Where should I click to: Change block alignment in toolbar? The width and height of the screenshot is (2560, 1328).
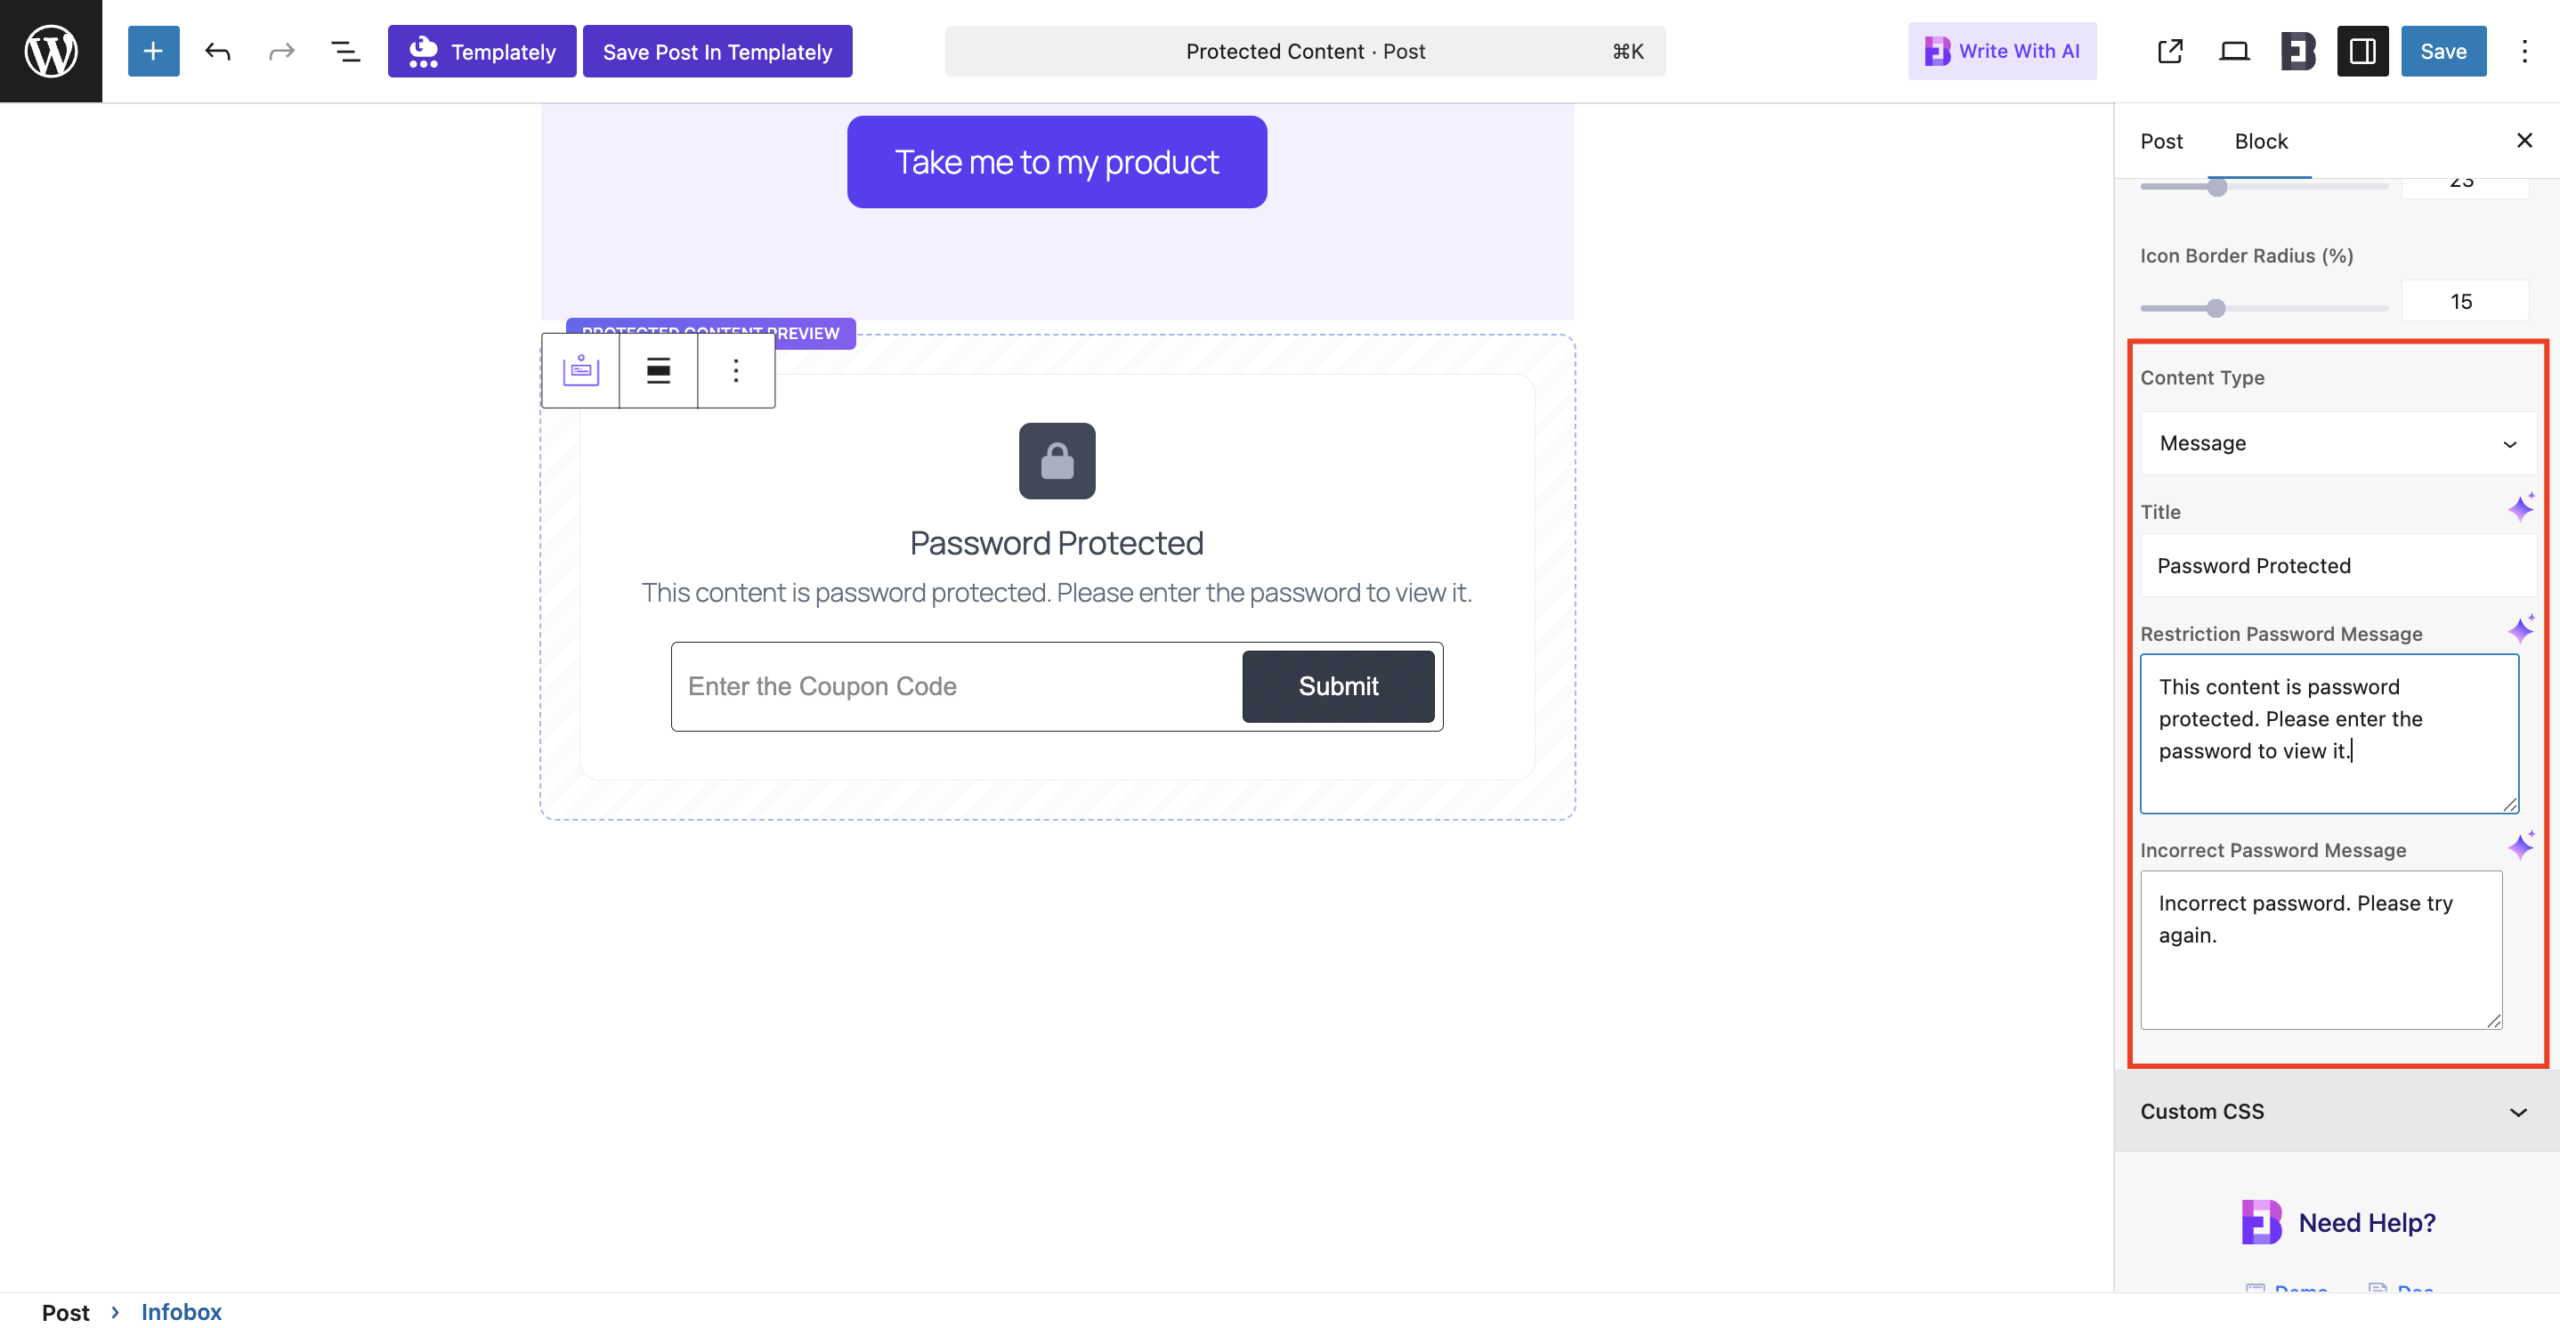pyautogui.click(x=658, y=371)
